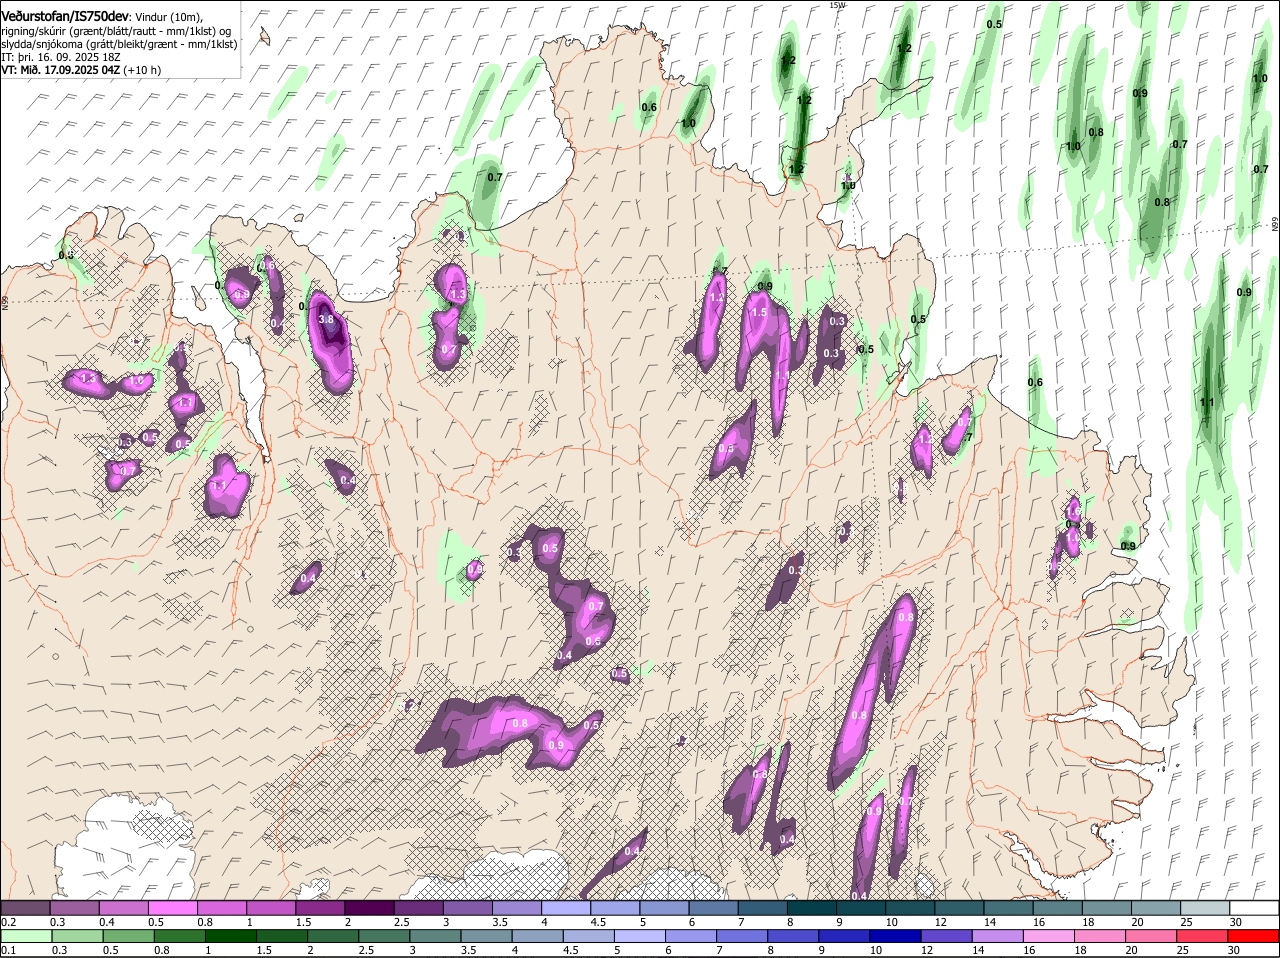Select upper legend white swatch labeled 30
1280x958 pixels.
1256,908
